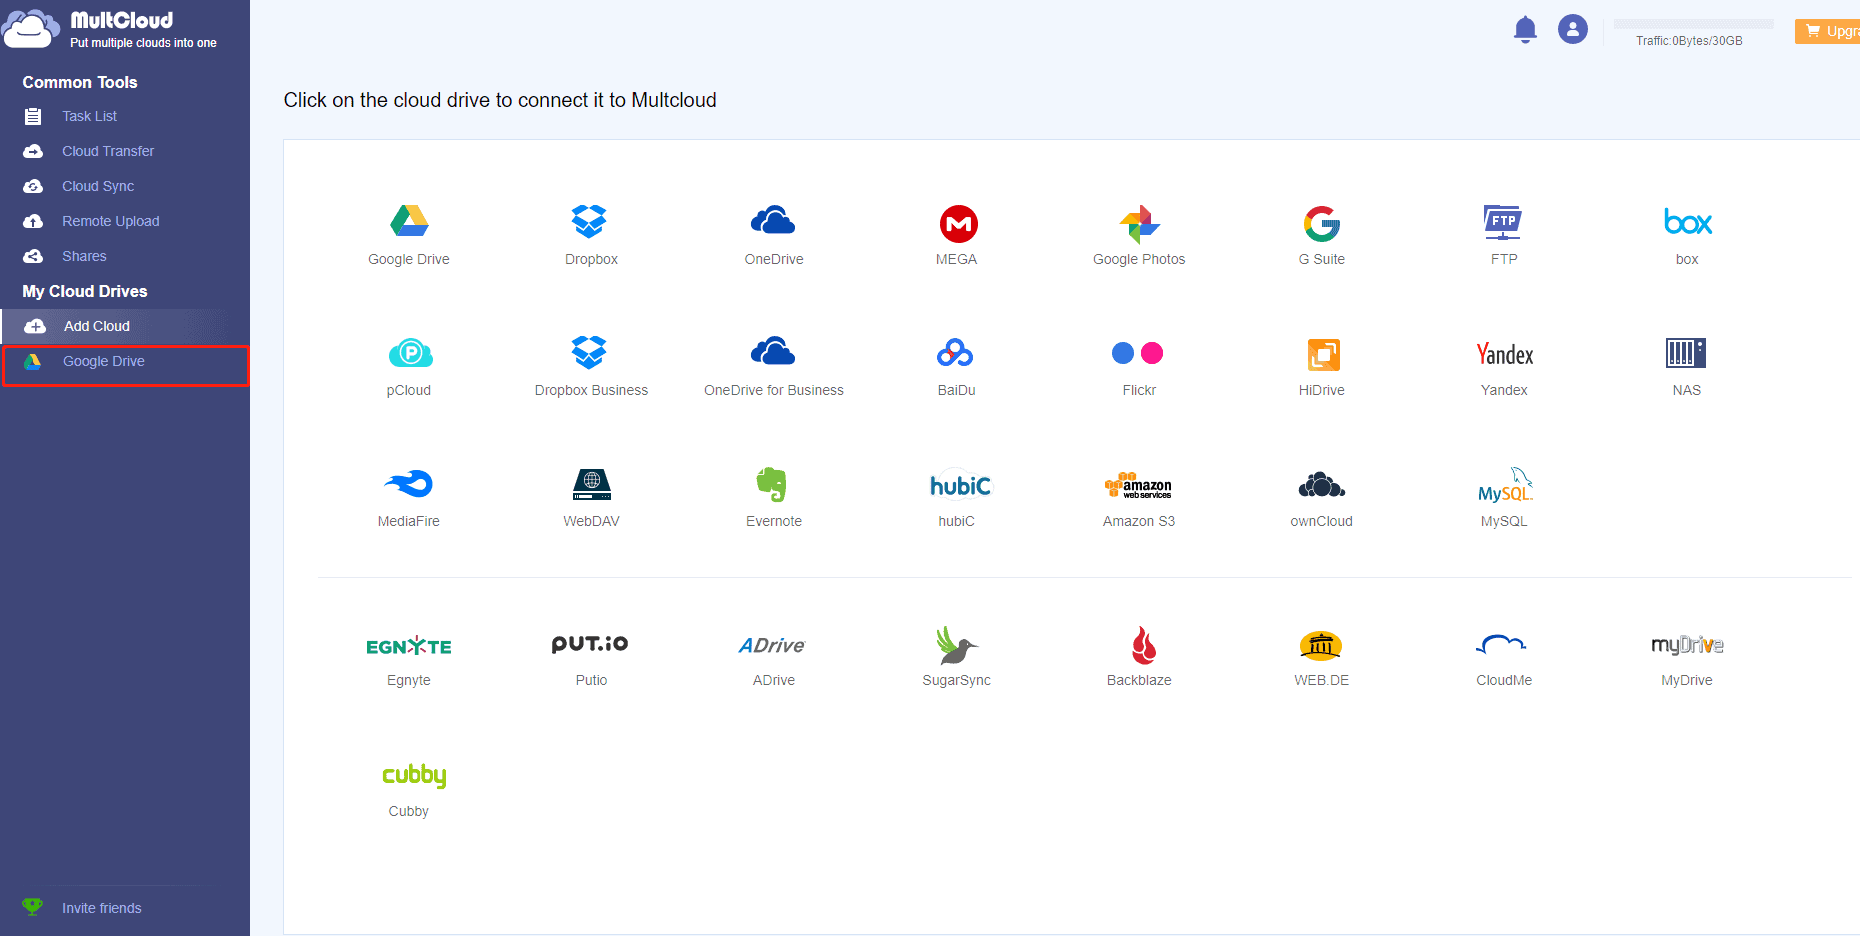Open notifications bell icon
The width and height of the screenshot is (1860, 936).
pyautogui.click(x=1525, y=30)
